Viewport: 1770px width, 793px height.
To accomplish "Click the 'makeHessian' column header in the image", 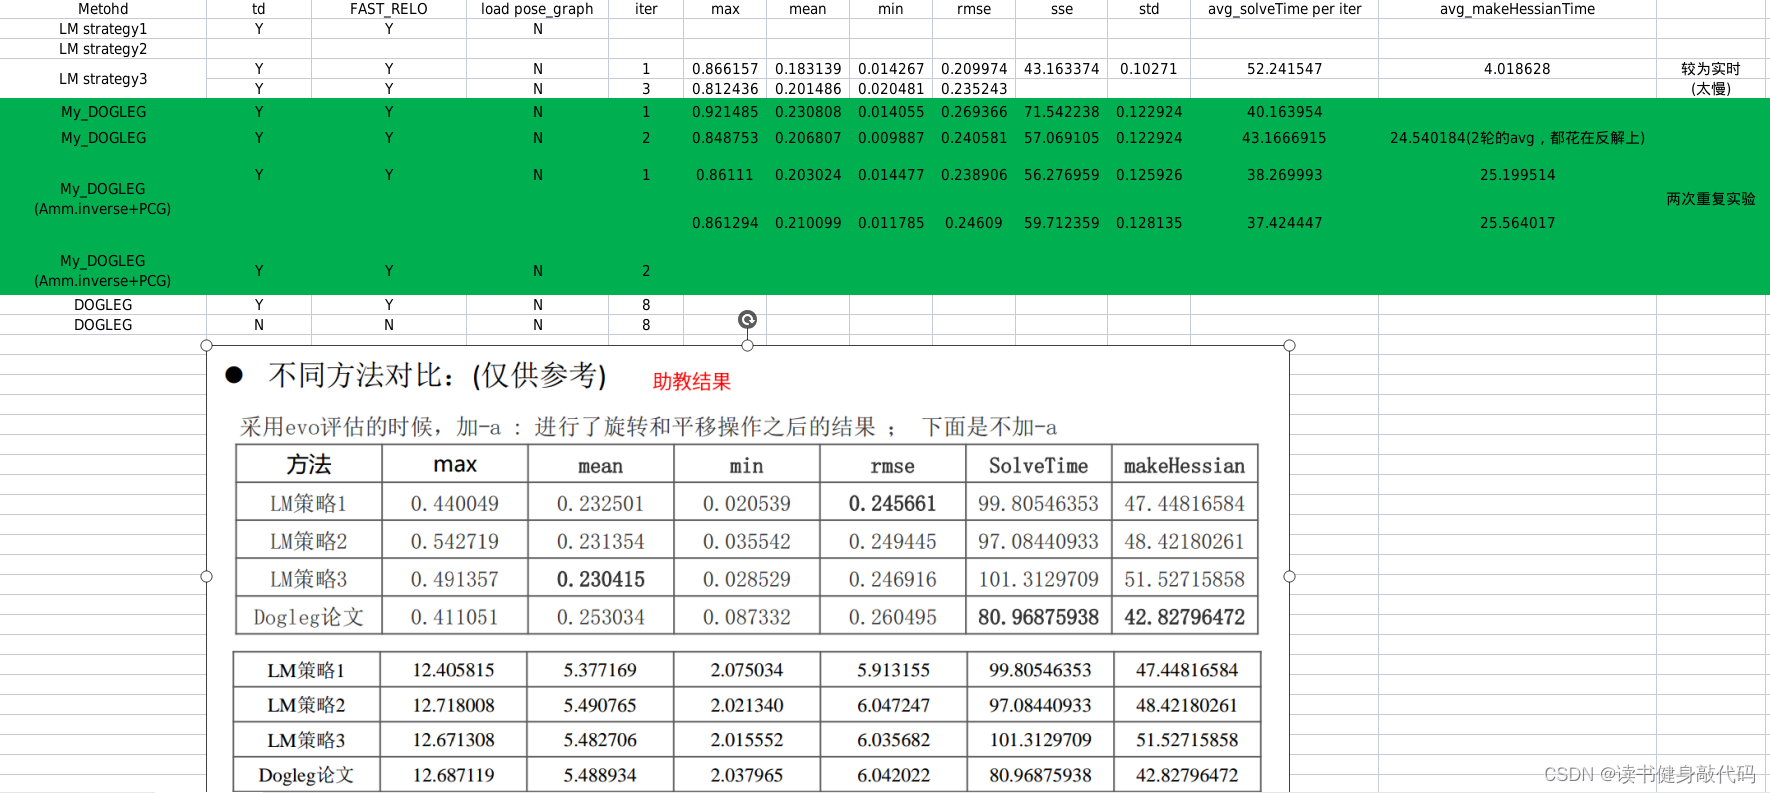I will click(1184, 466).
